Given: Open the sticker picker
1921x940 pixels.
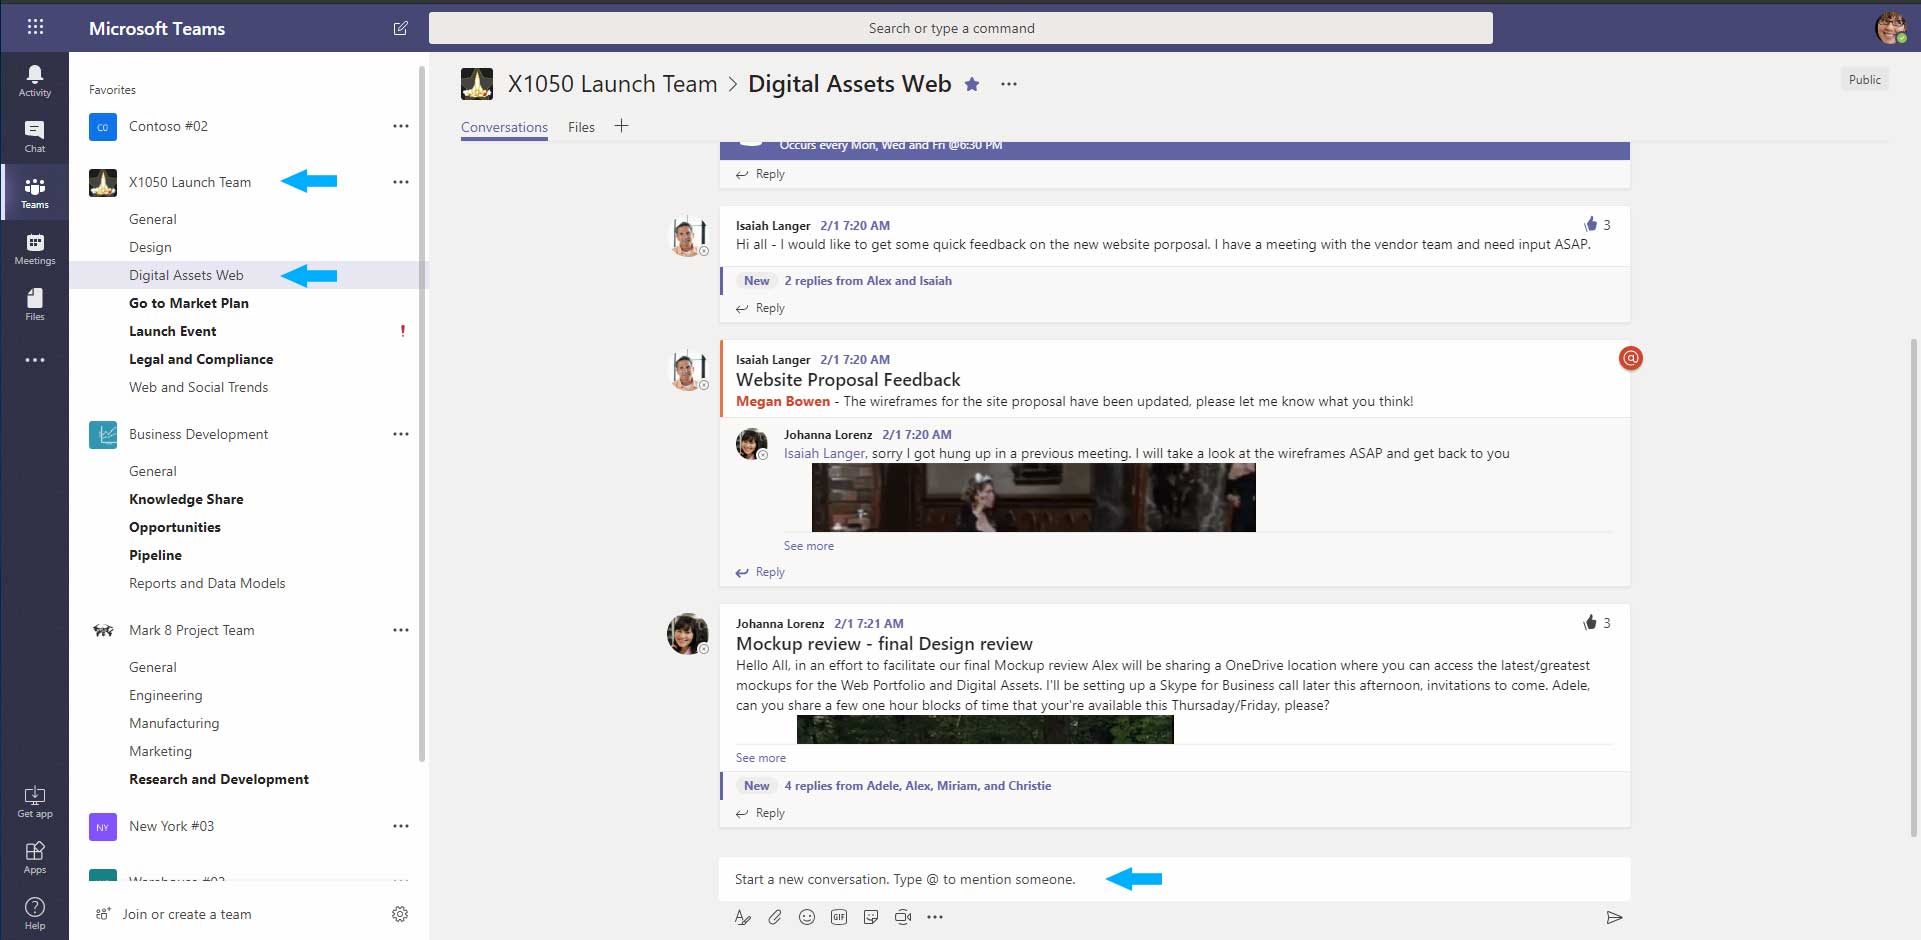Looking at the screenshot, I should coord(871,917).
